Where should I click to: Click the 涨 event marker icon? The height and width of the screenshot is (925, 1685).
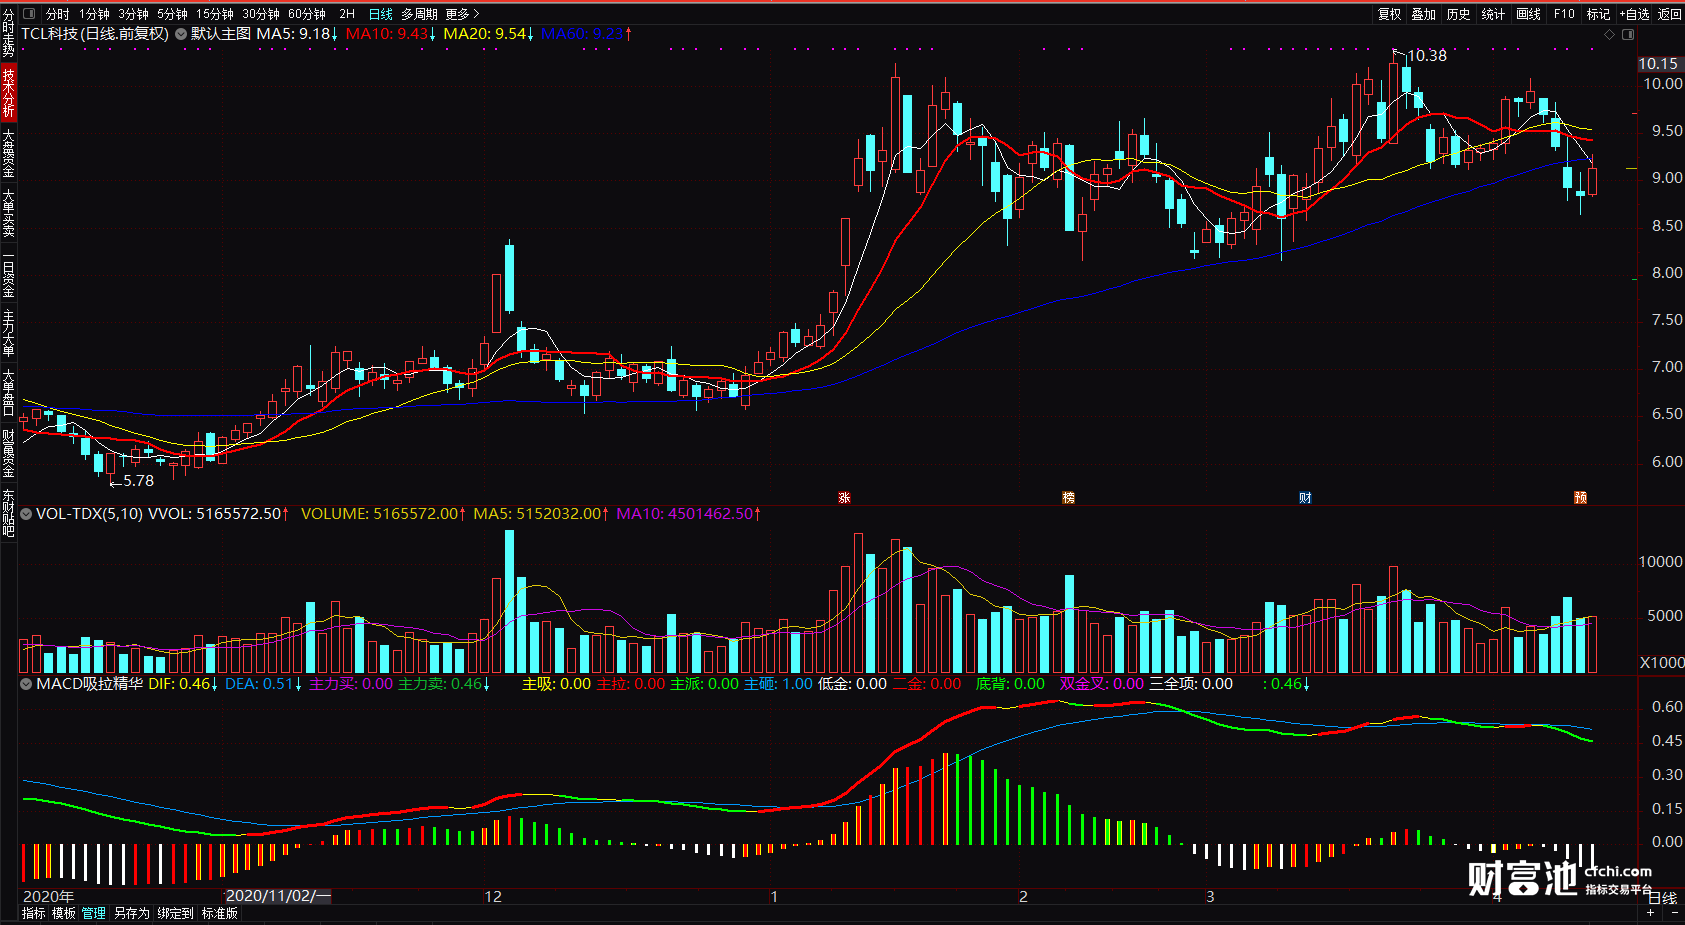click(x=844, y=497)
